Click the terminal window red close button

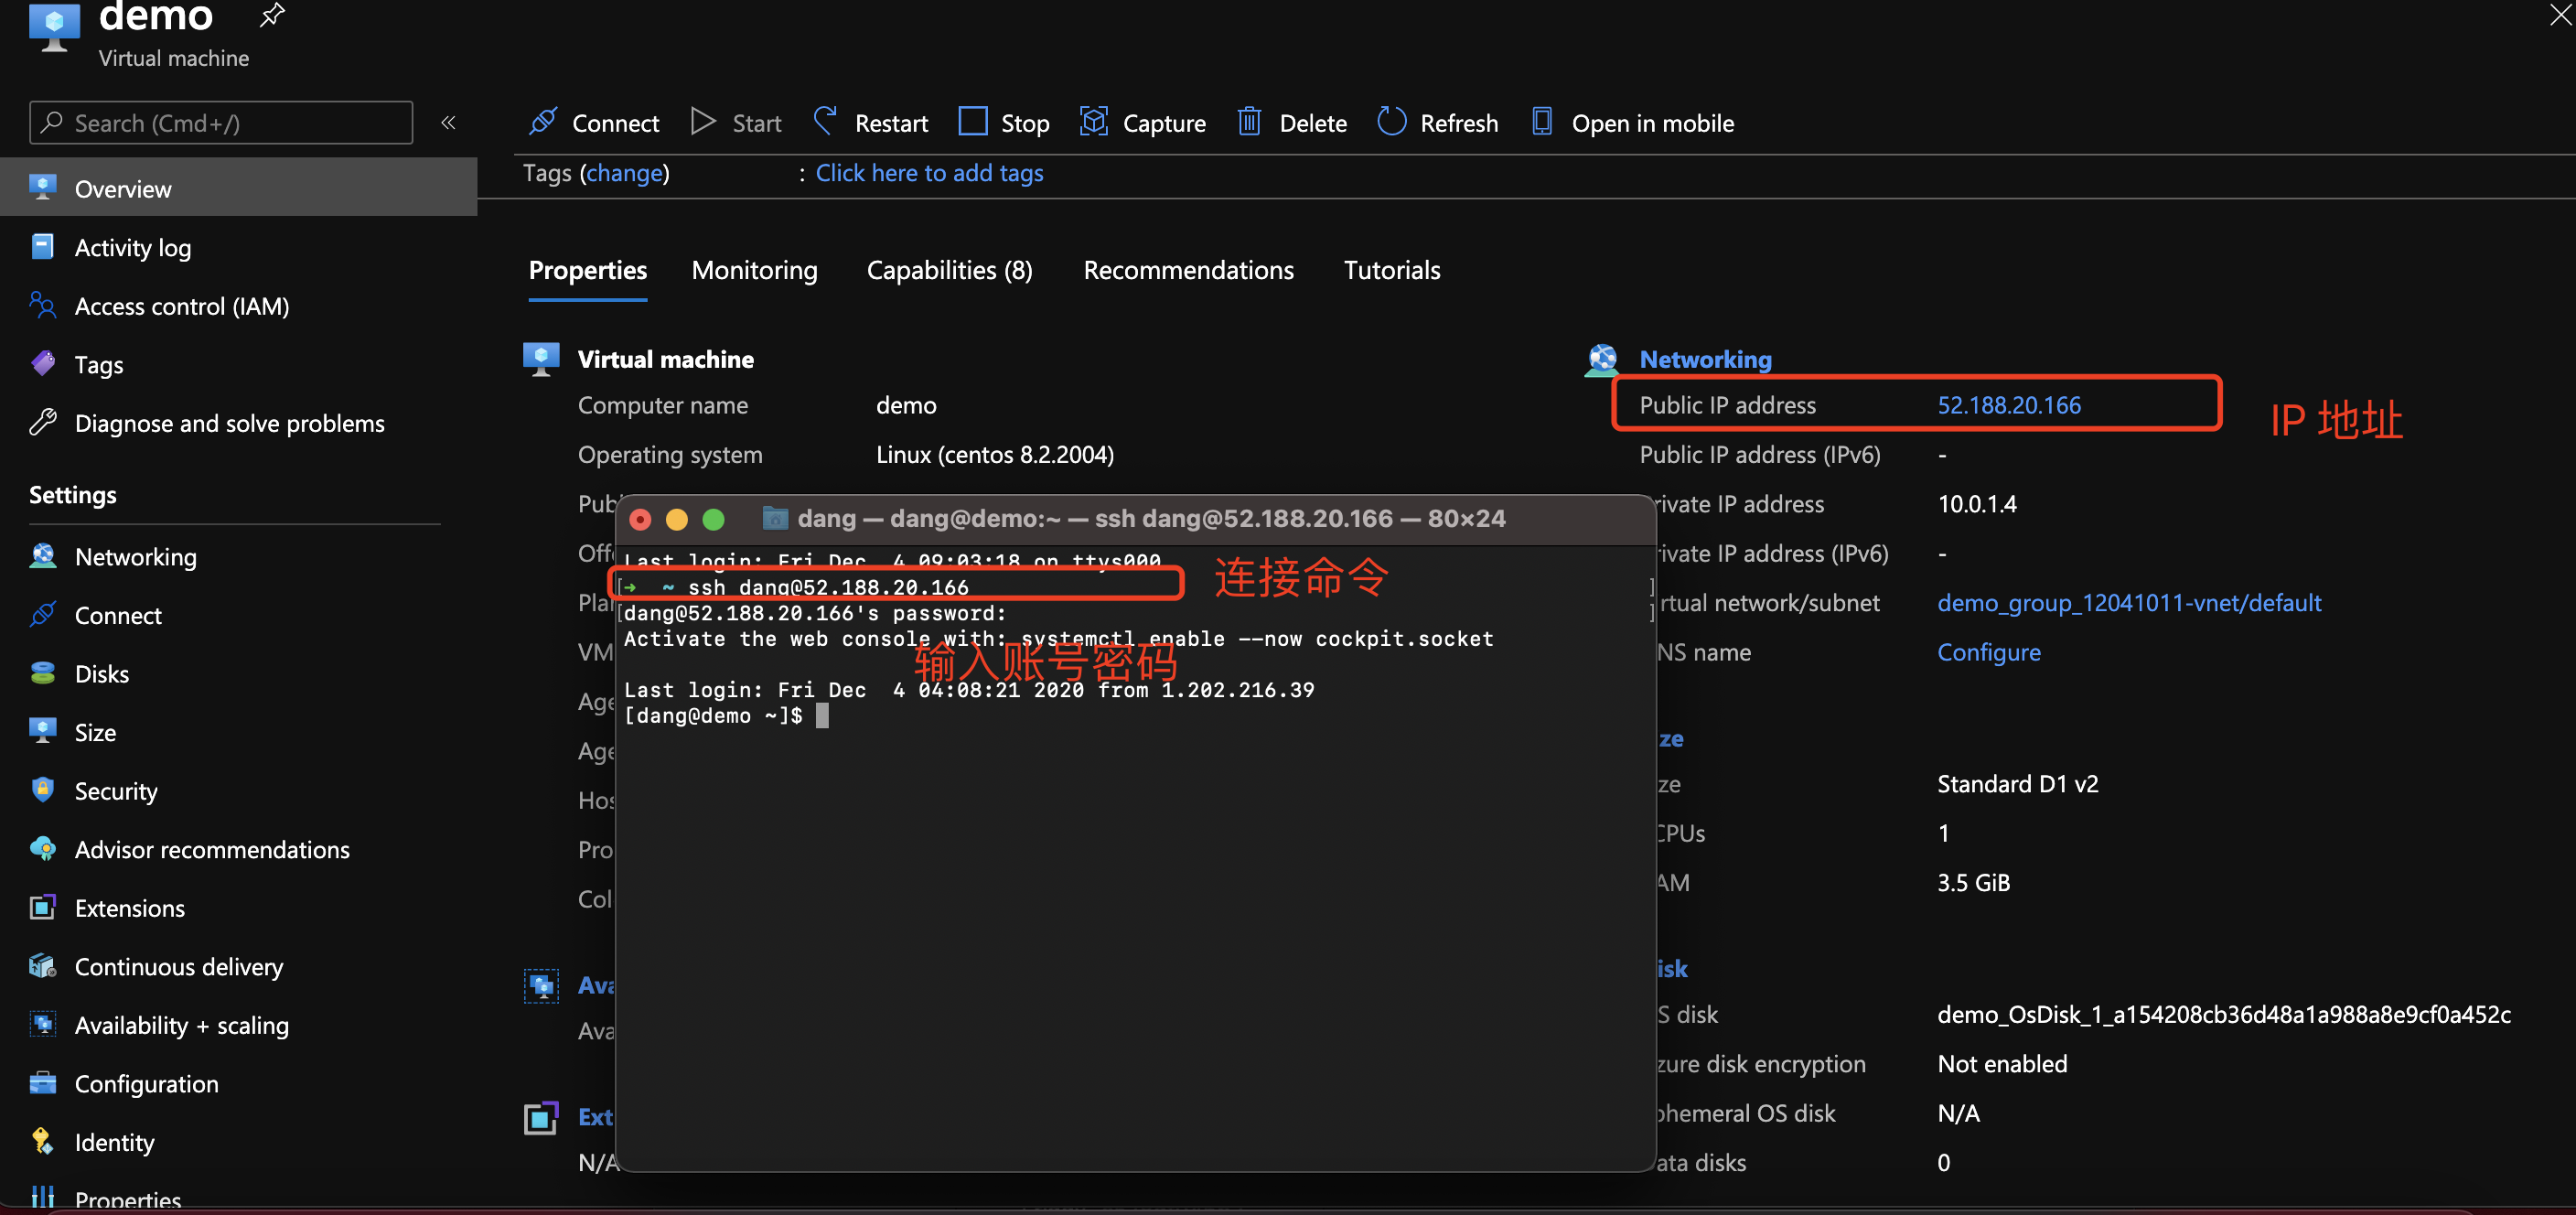(x=640, y=519)
